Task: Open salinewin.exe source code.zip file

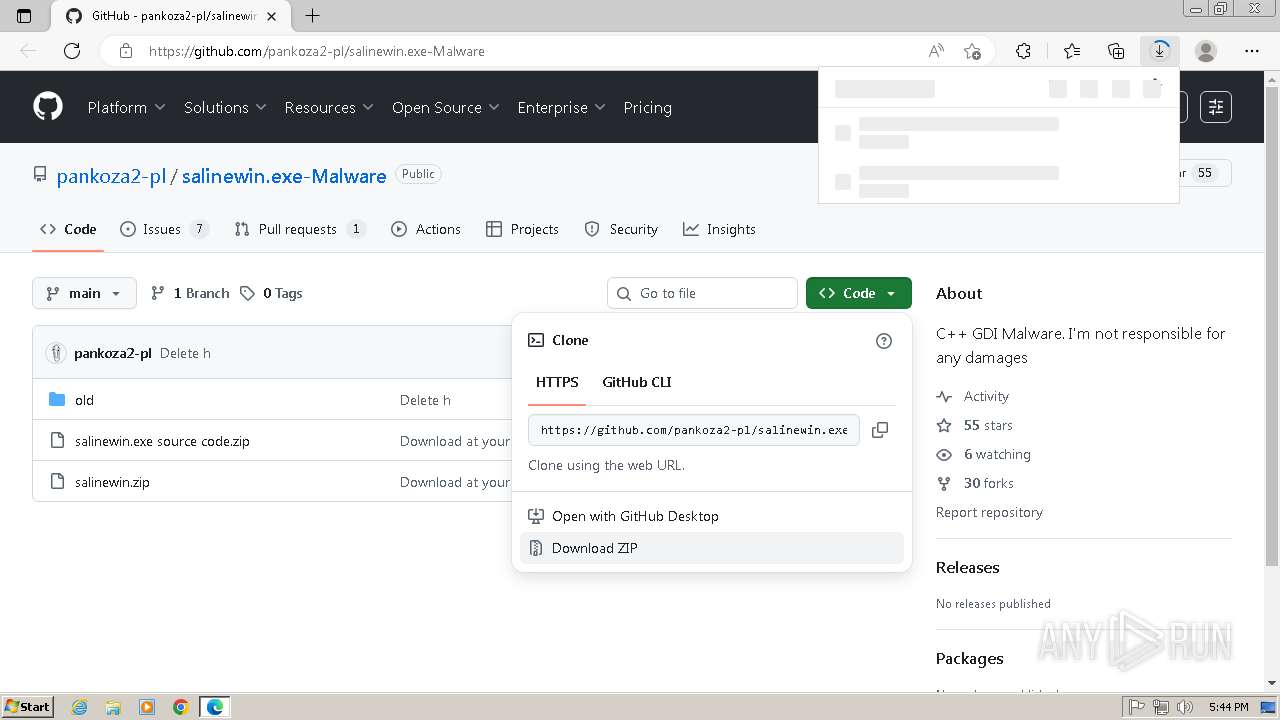Action: tap(162, 441)
